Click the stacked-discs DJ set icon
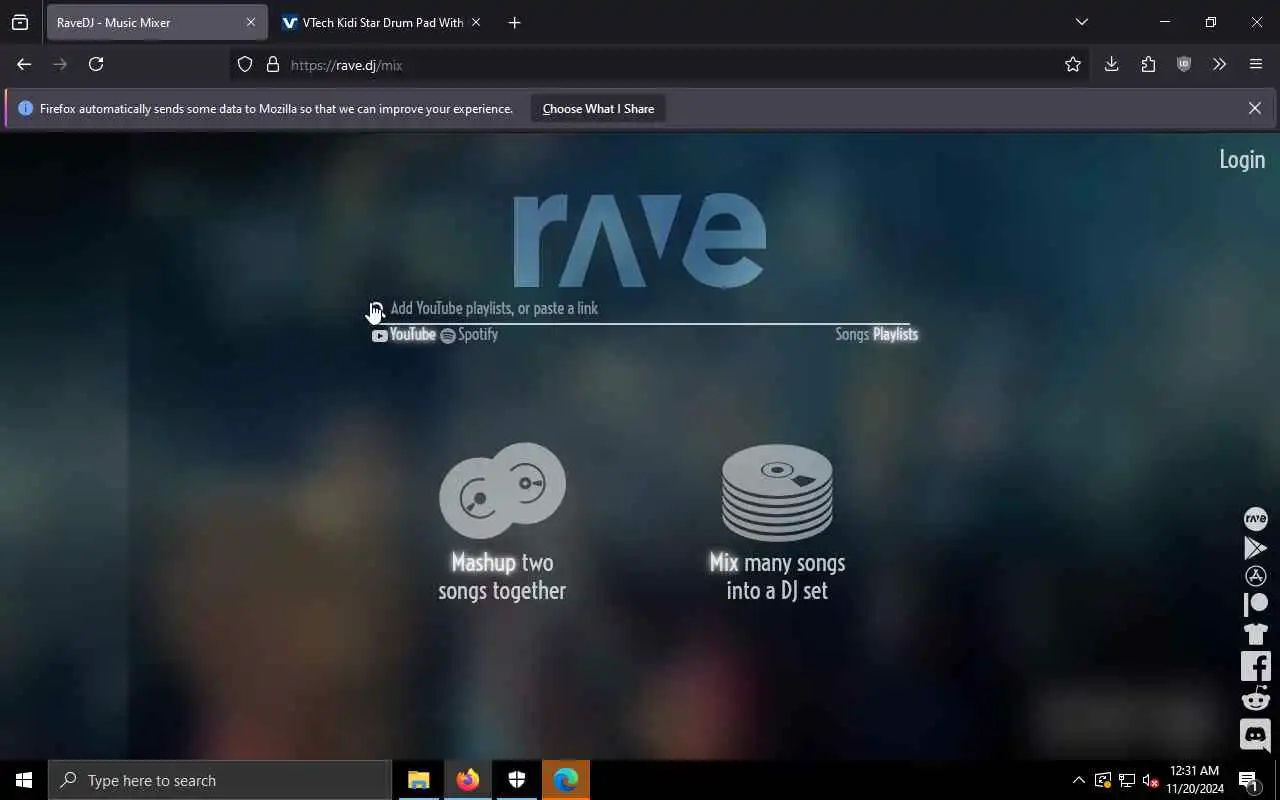Screen dimensions: 1280x800 tap(777, 492)
